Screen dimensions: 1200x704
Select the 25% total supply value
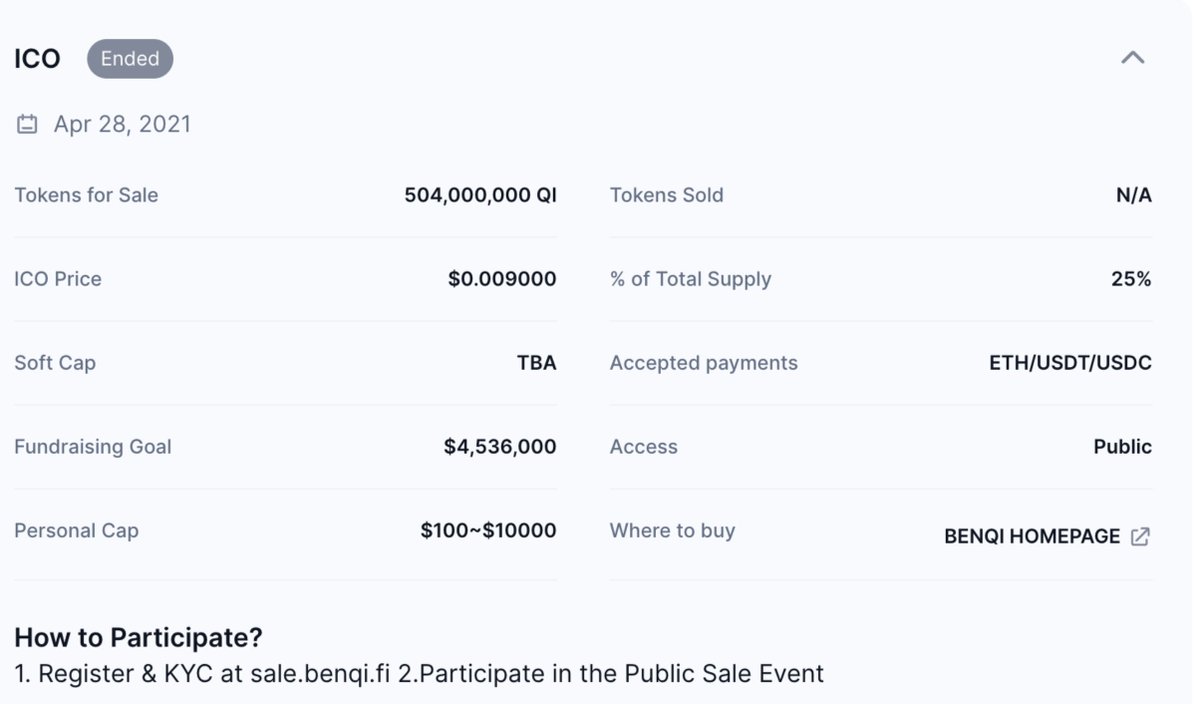click(1131, 279)
